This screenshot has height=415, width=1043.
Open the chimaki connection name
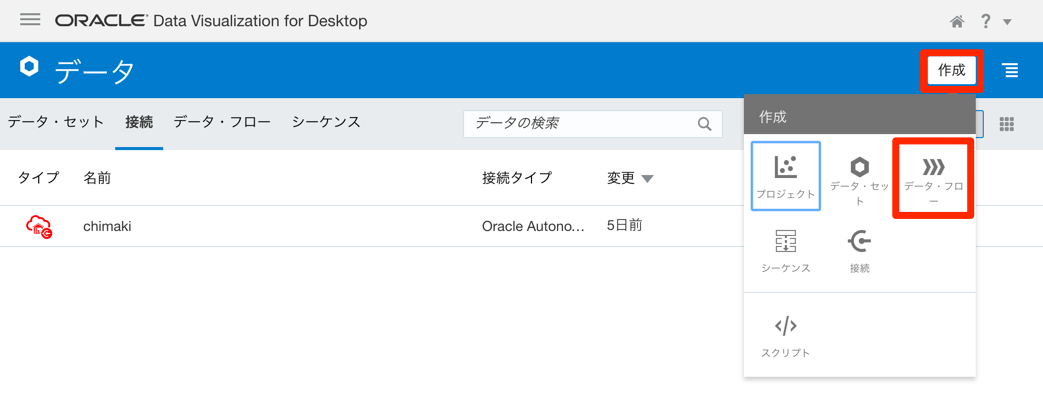[107, 226]
